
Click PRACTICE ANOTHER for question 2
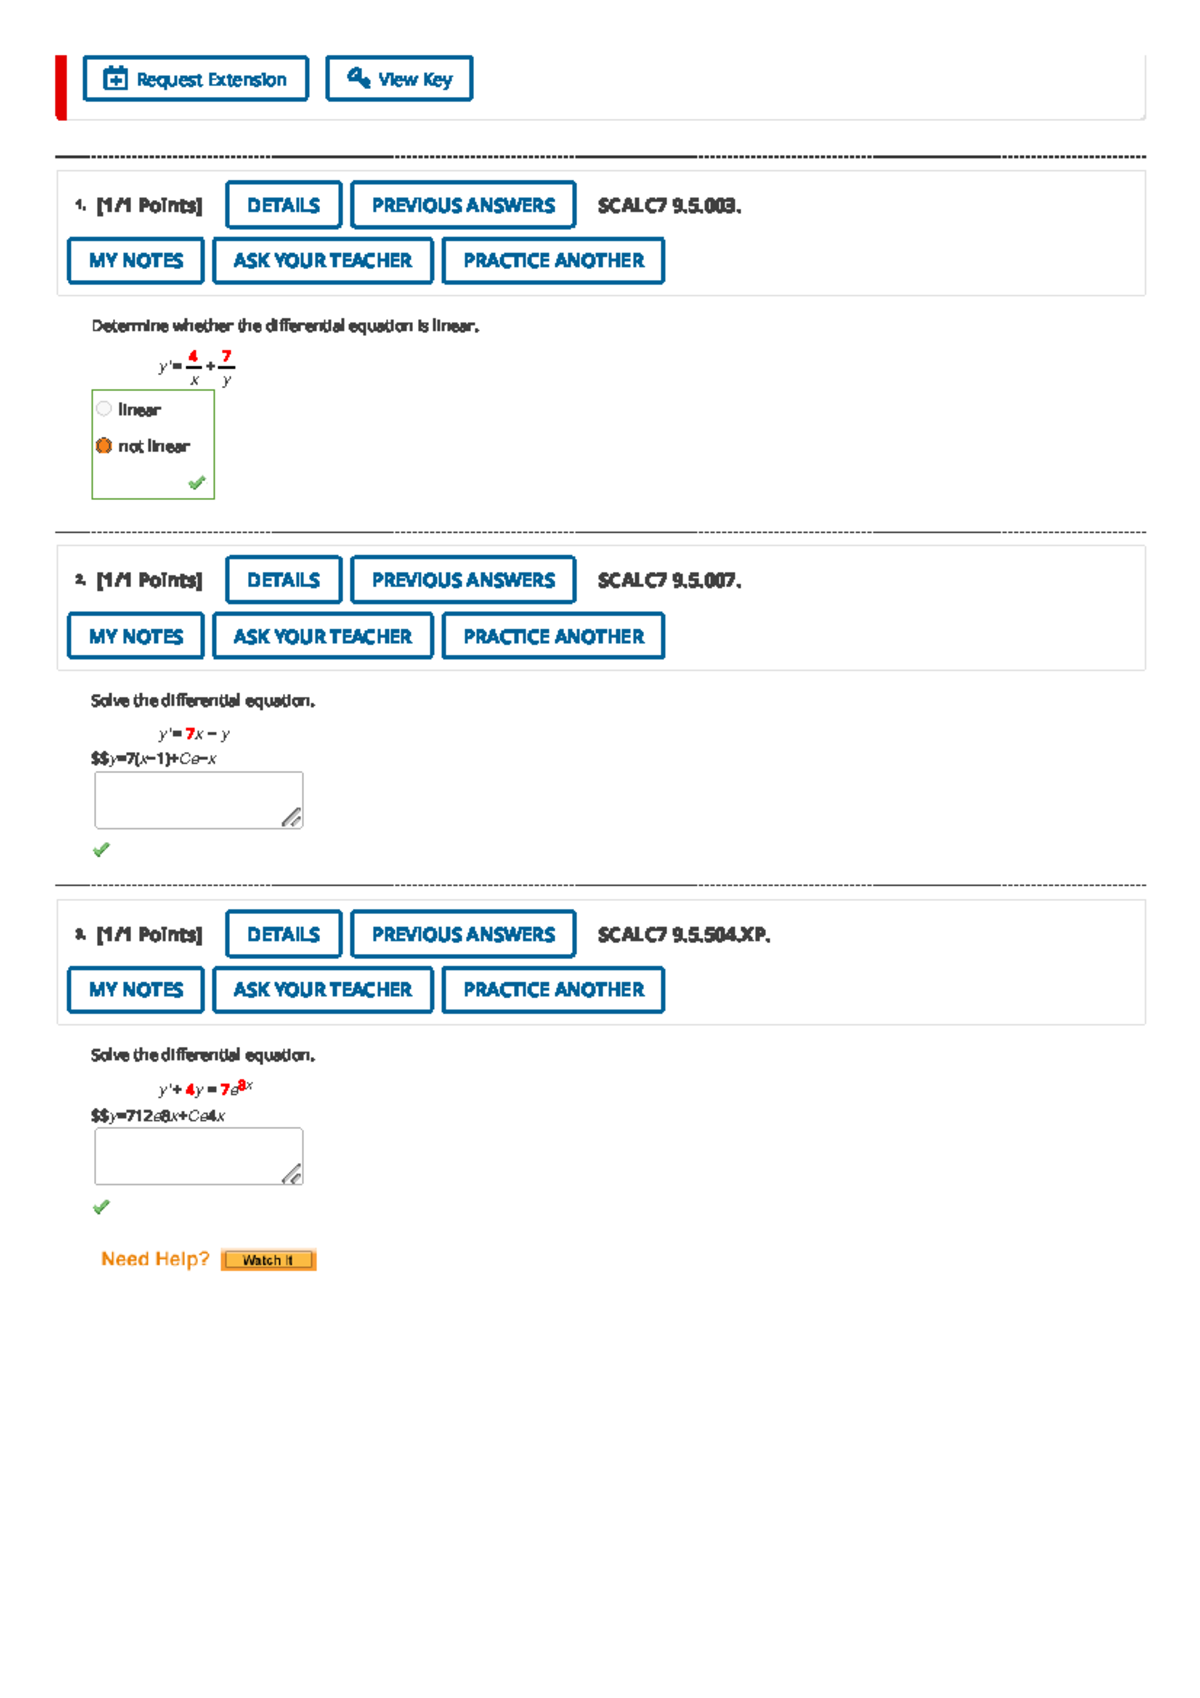pyautogui.click(x=553, y=636)
